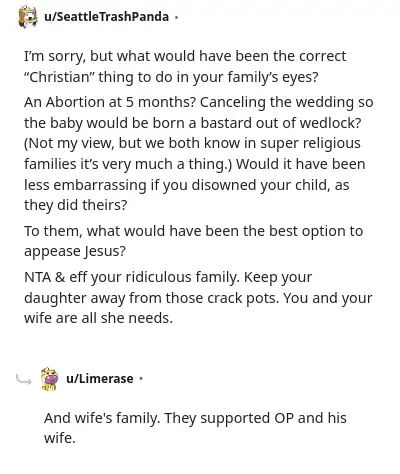Select the paragraph starting "An Abortion at 5 months"

point(199,154)
